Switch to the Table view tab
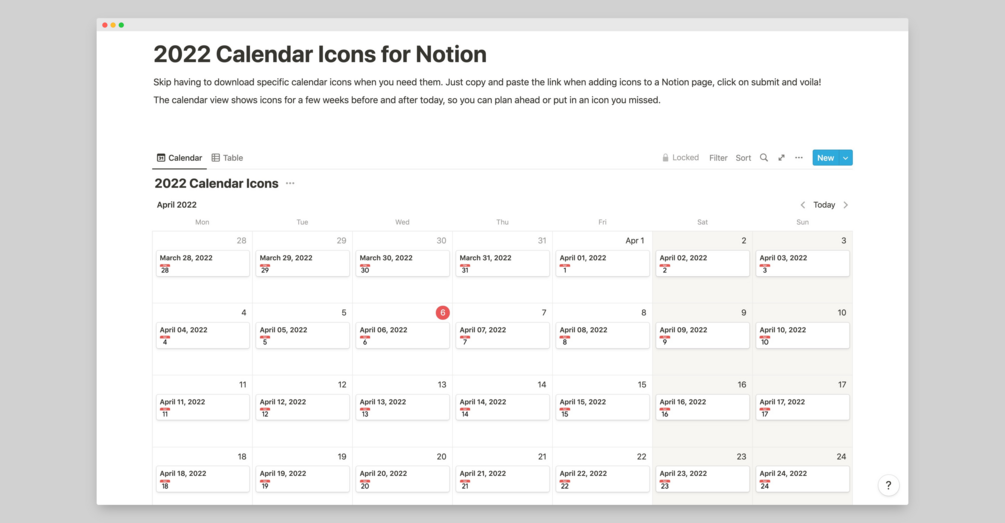This screenshot has width=1005, height=523. pos(227,158)
